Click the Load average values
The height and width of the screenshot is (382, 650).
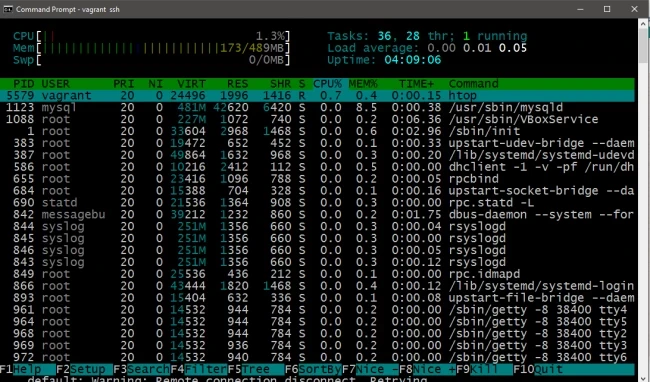click(x=477, y=48)
